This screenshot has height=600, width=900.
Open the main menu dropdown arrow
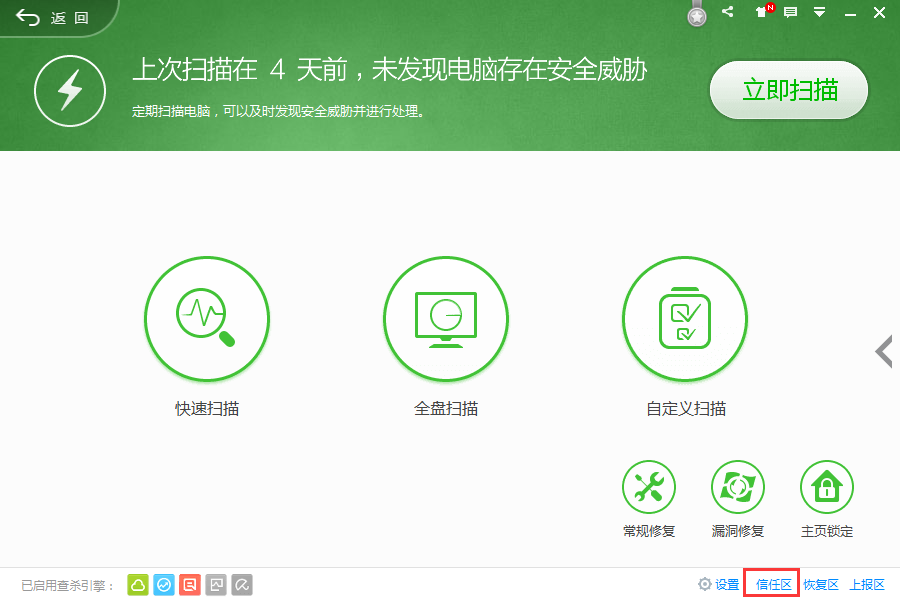820,12
